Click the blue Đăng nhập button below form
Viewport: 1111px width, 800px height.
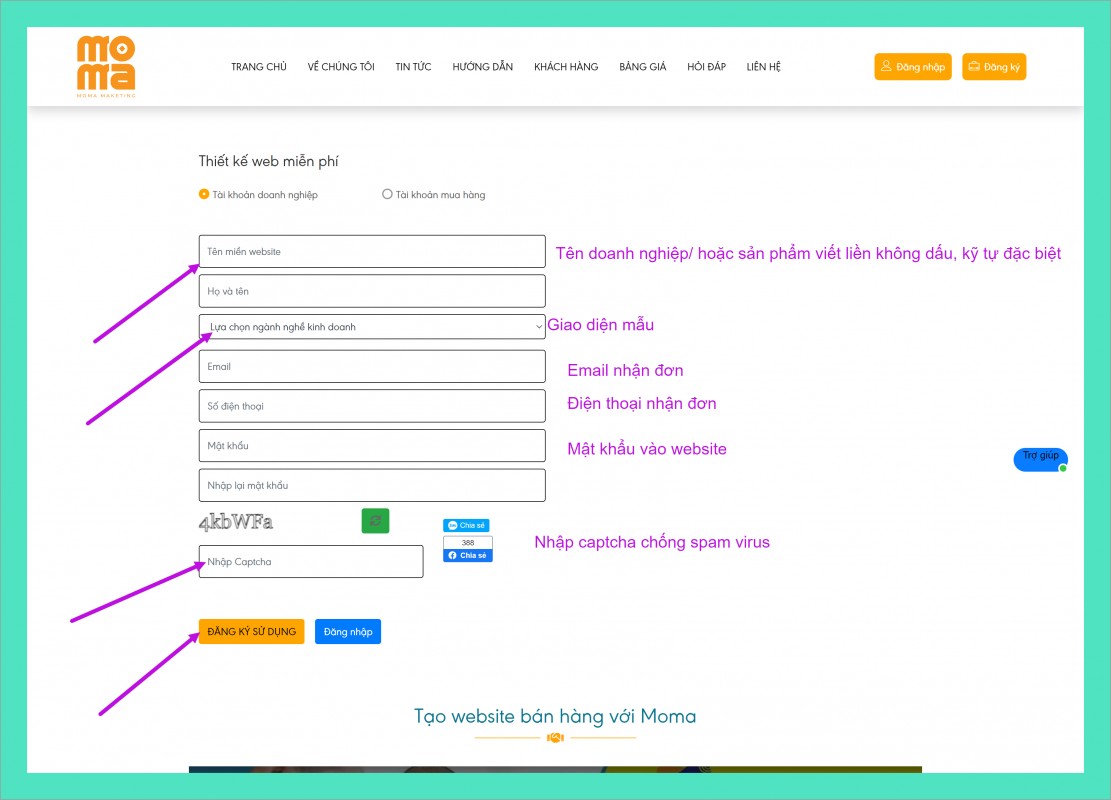[348, 632]
